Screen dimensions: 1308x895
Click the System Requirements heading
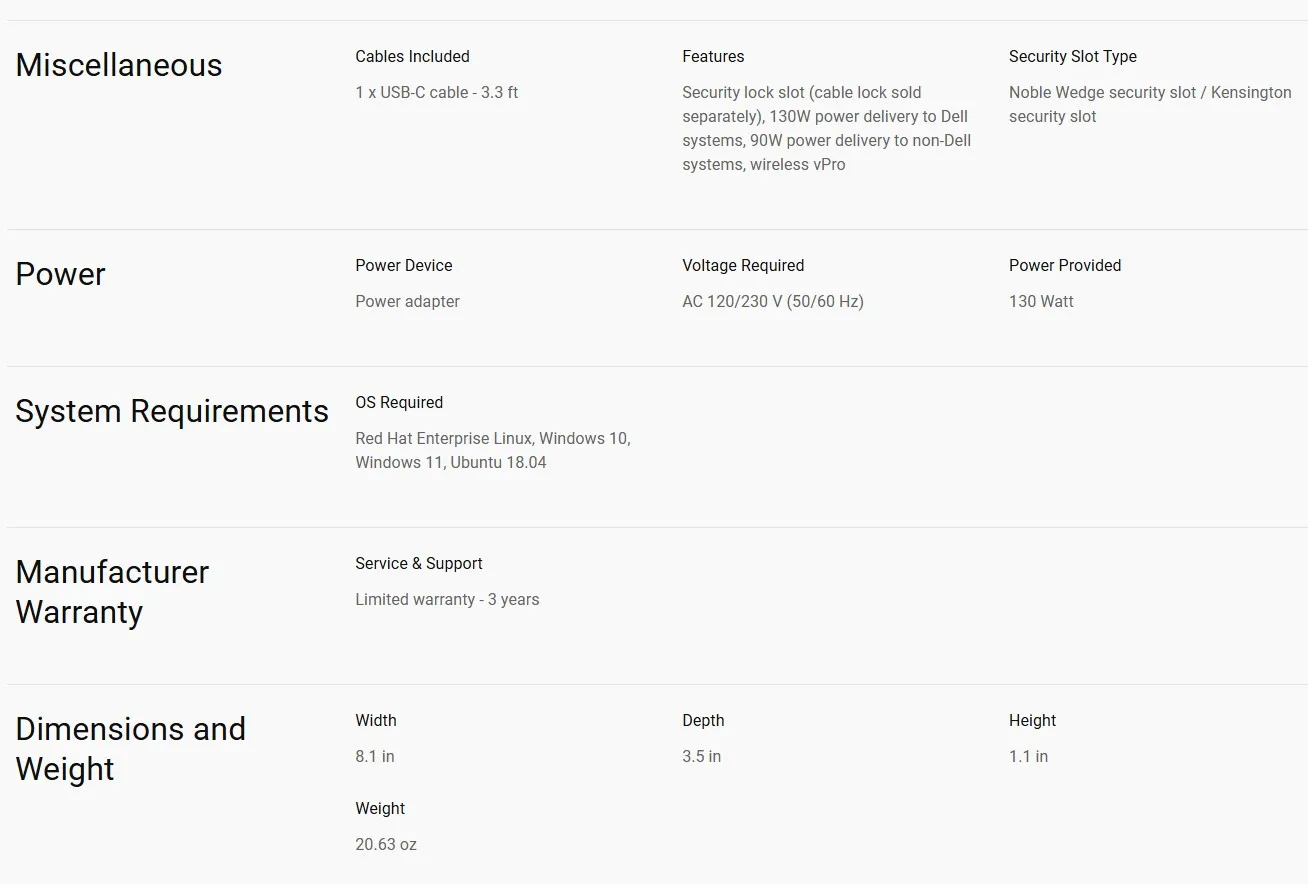point(172,411)
